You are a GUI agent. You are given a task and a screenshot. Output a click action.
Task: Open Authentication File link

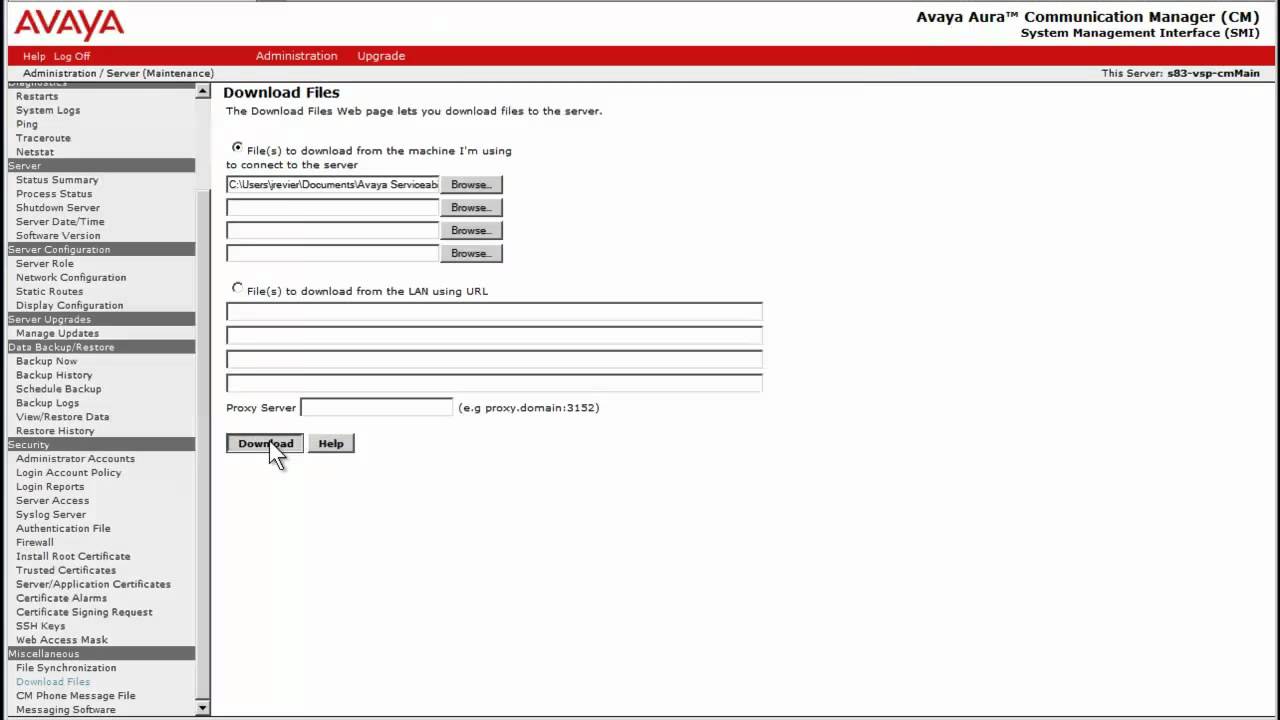pos(63,530)
